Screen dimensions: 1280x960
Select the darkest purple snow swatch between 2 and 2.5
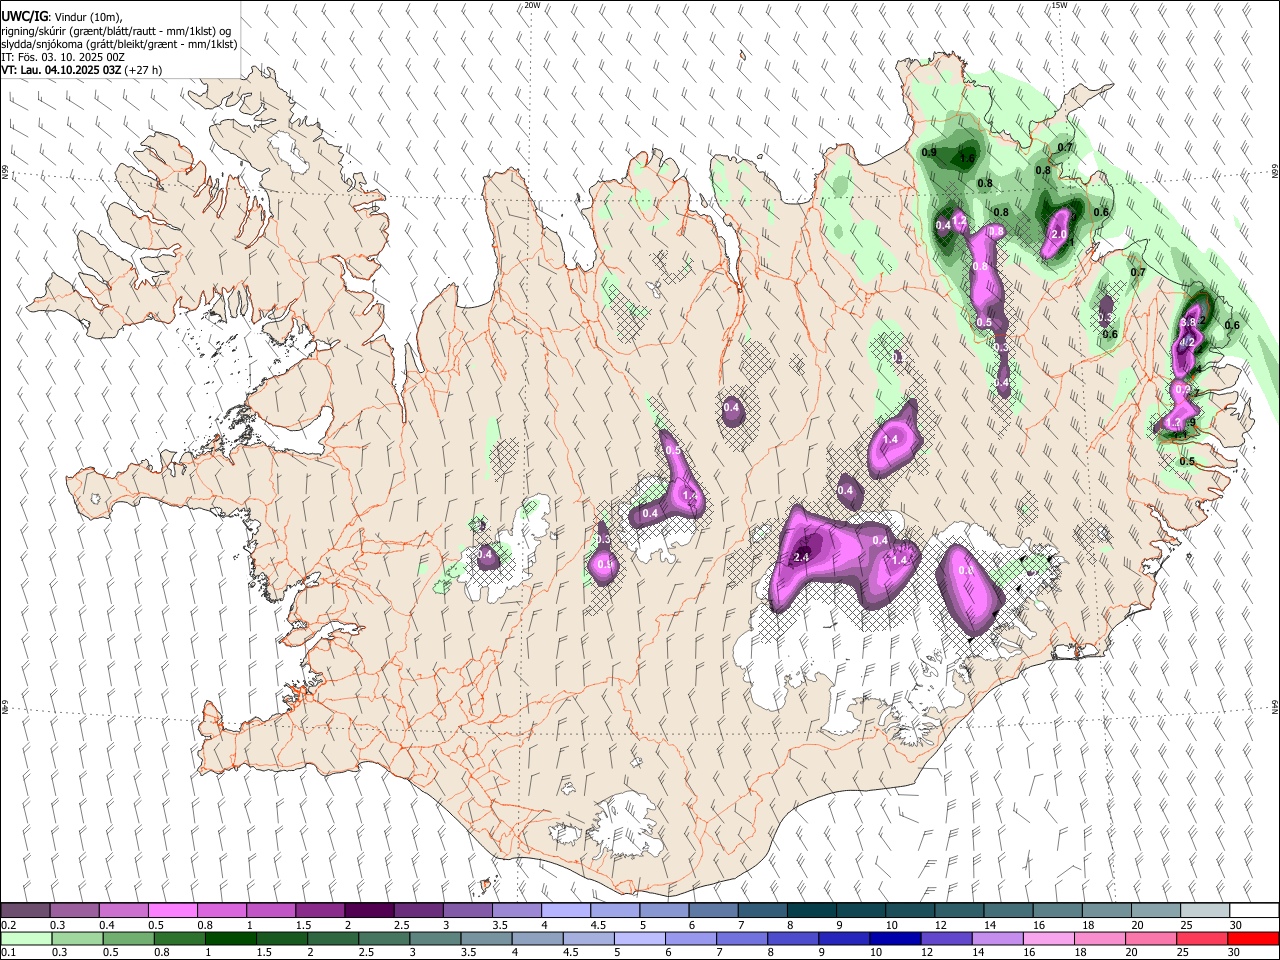370,911
